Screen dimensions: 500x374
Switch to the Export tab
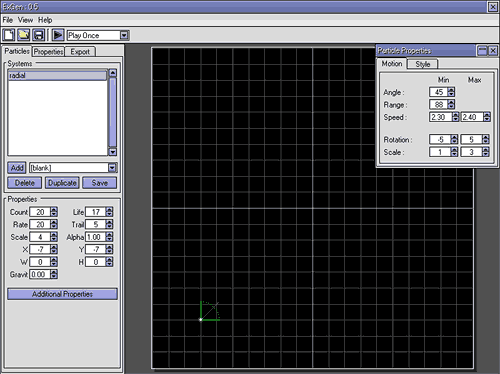(80, 52)
